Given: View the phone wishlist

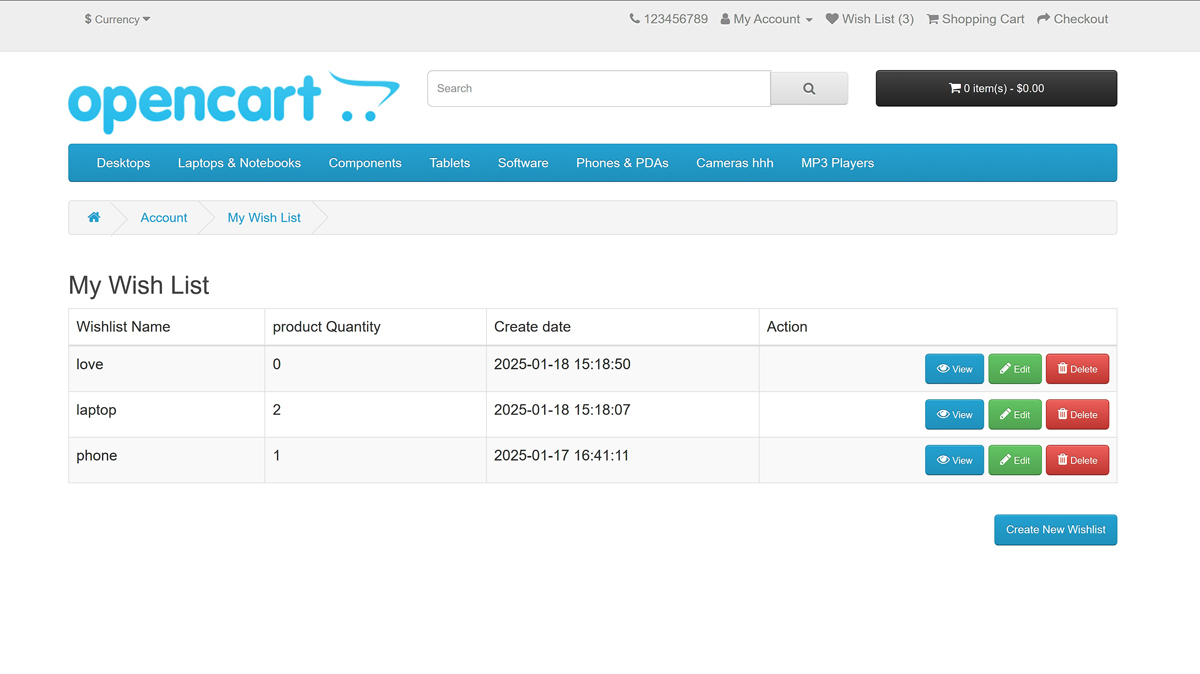Looking at the screenshot, I should pyautogui.click(x=954, y=461).
